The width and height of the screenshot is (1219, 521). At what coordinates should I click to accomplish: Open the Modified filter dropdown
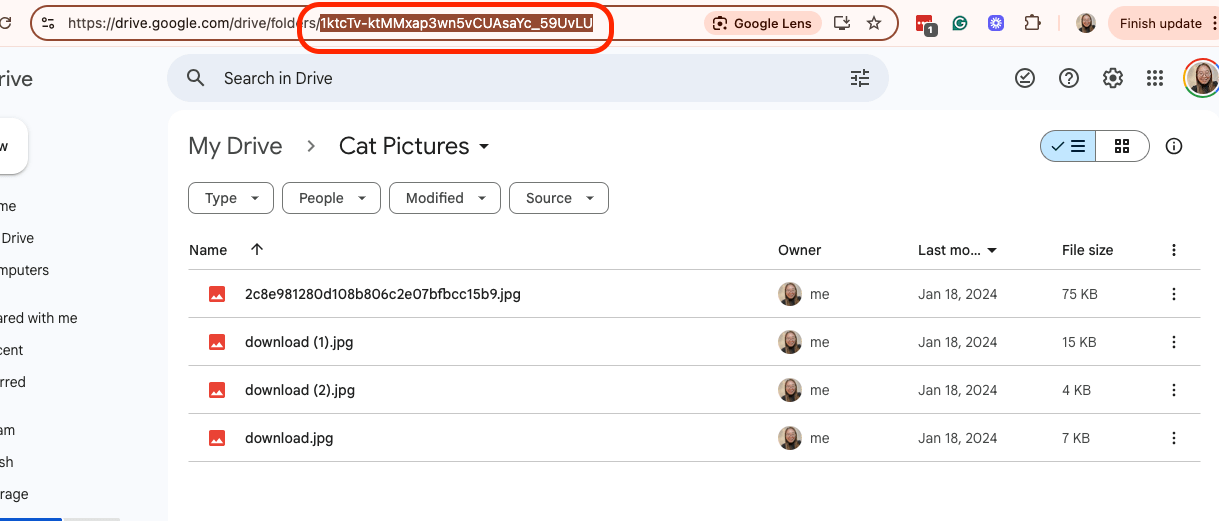click(444, 198)
